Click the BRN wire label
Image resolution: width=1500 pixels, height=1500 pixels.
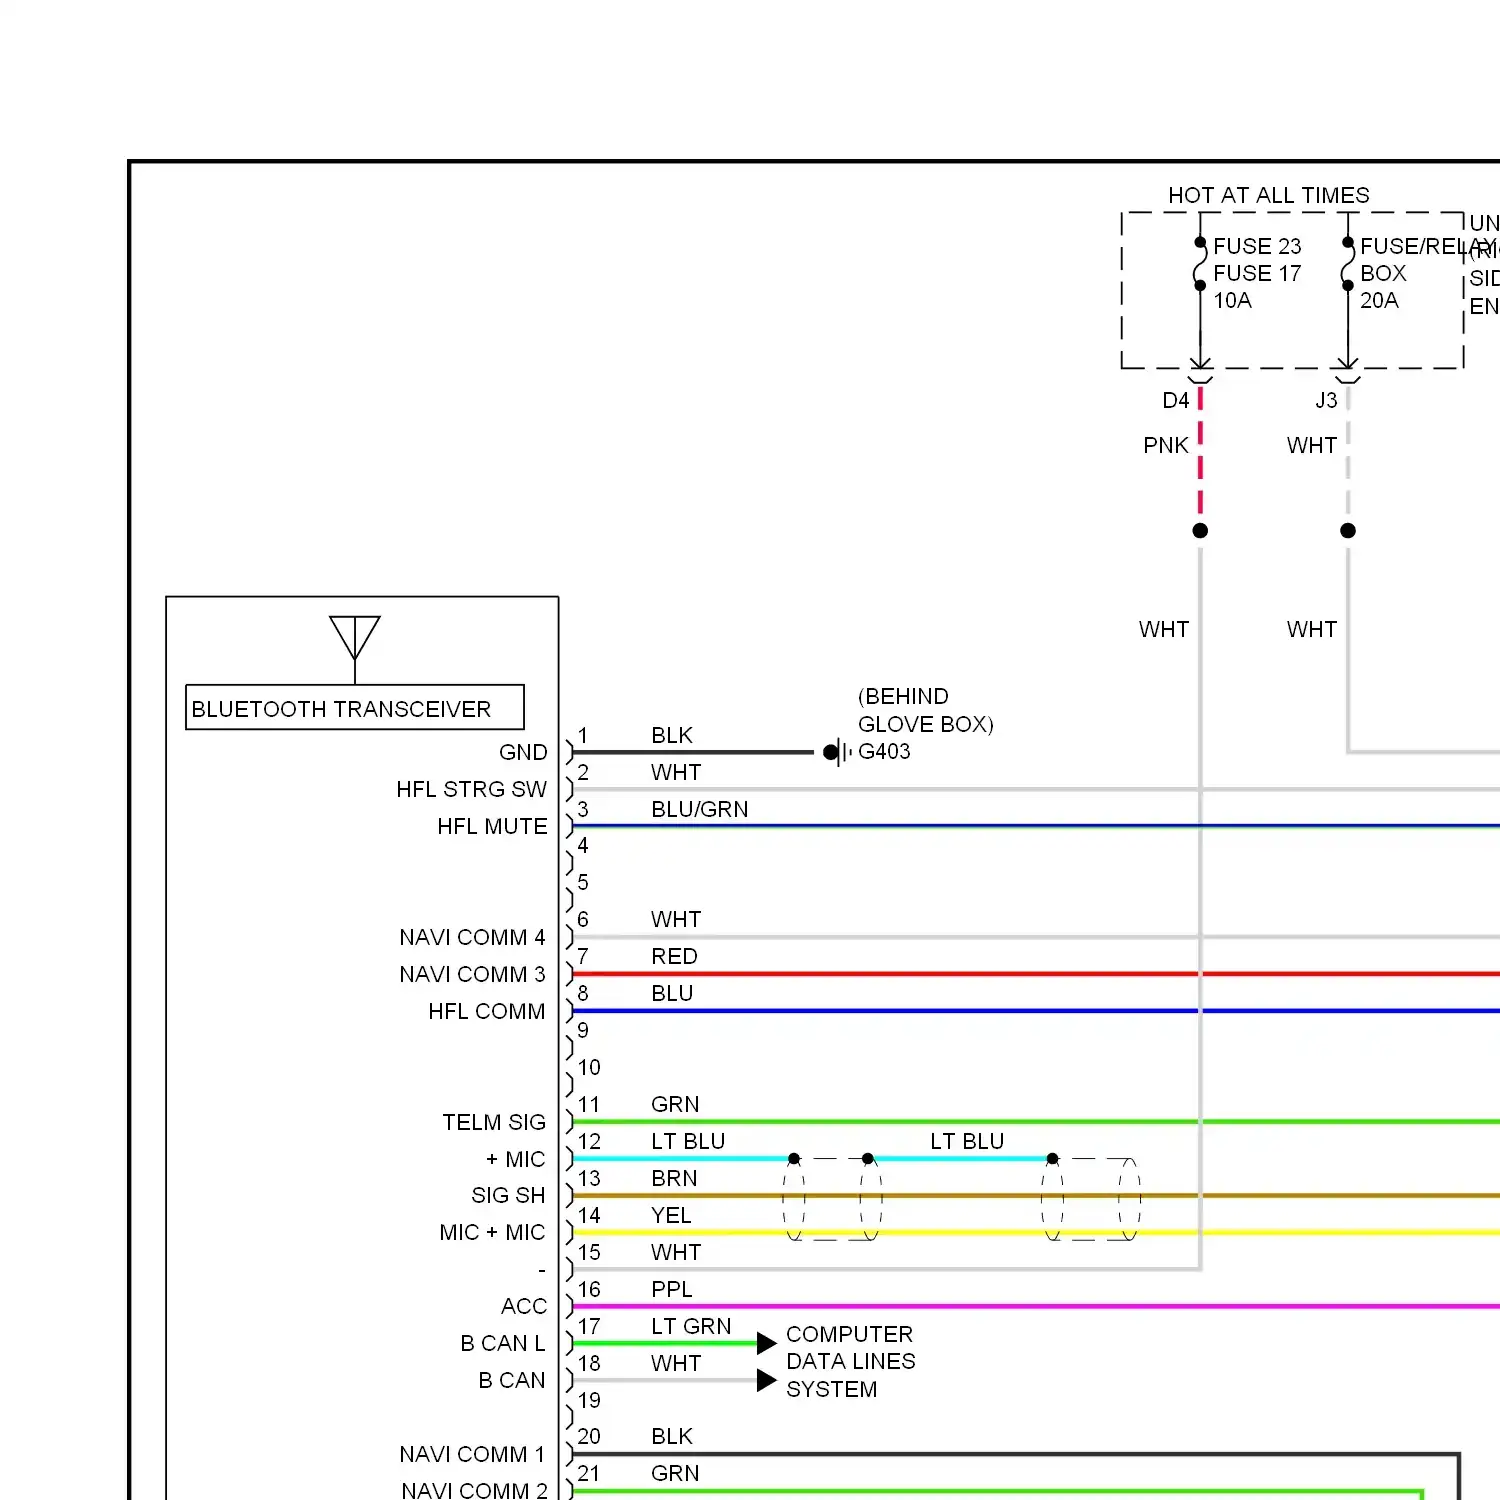(x=674, y=1178)
